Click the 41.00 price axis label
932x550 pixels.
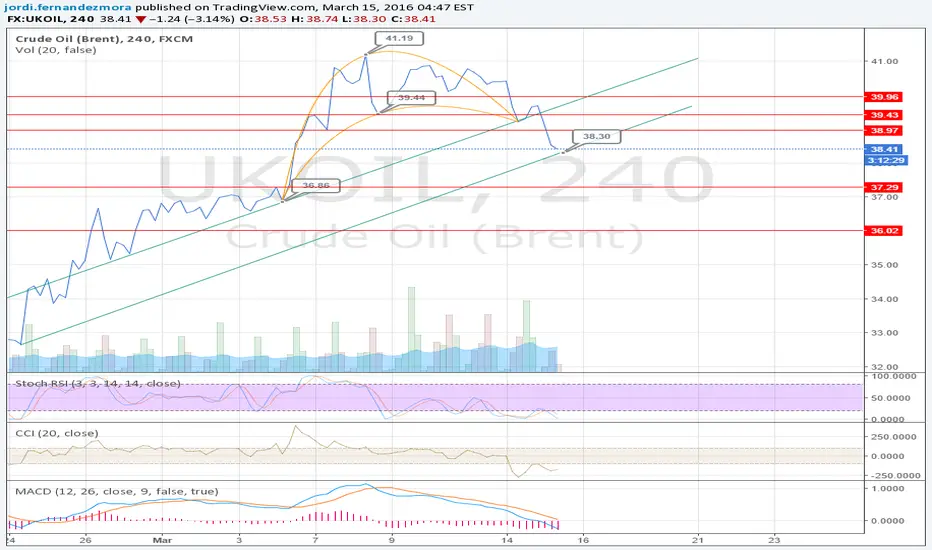tap(884, 61)
